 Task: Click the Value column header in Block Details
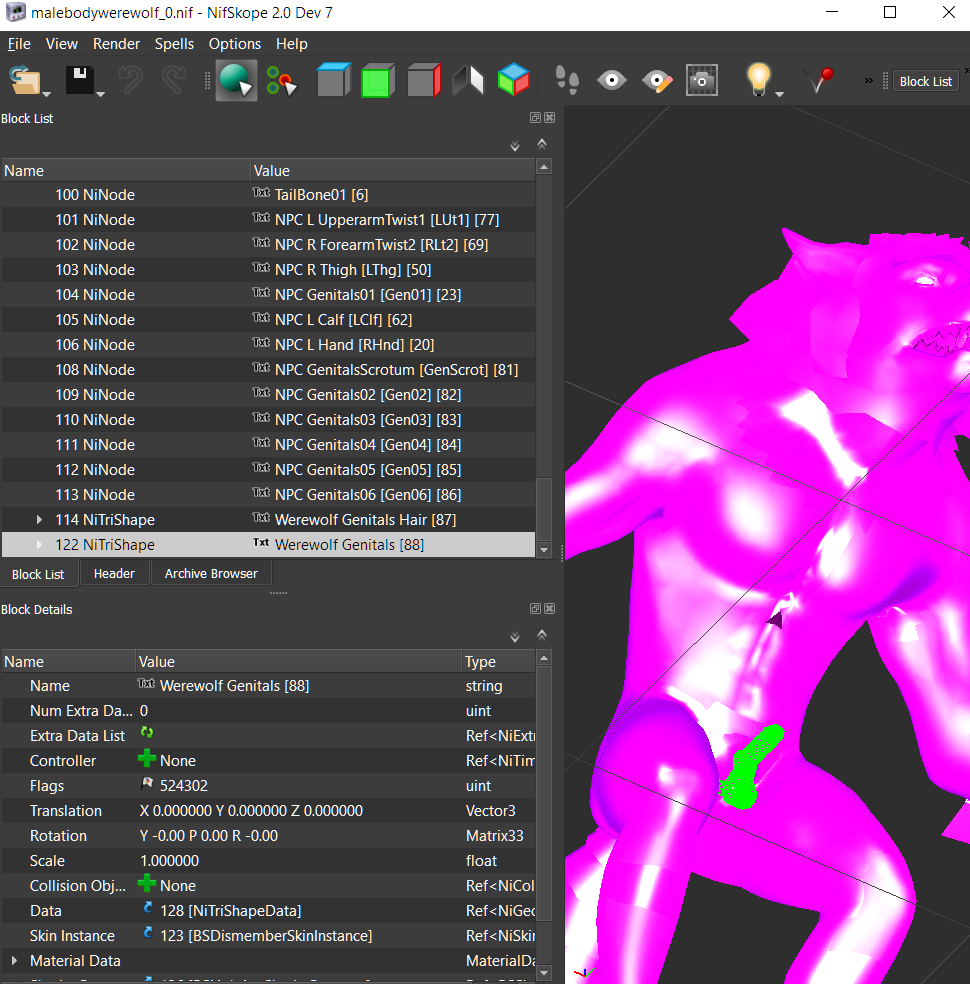click(298, 662)
